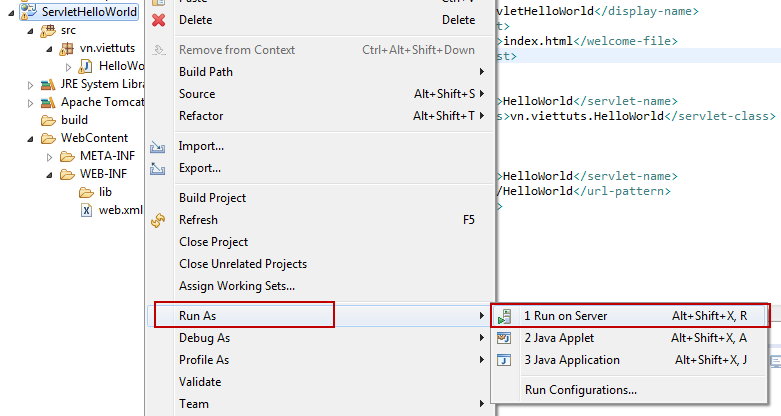Viewport: 781px width, 416px height.
Task: Select the web.xml file icon
Action: (86, 210)
